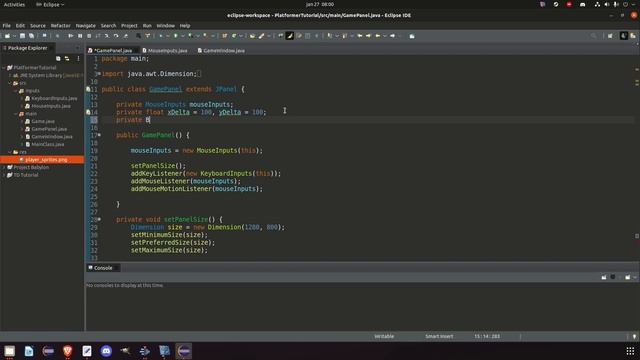Expand the TD Tutorial project
This screenshot has width=640, height=360.
click(x=4, y=175)
